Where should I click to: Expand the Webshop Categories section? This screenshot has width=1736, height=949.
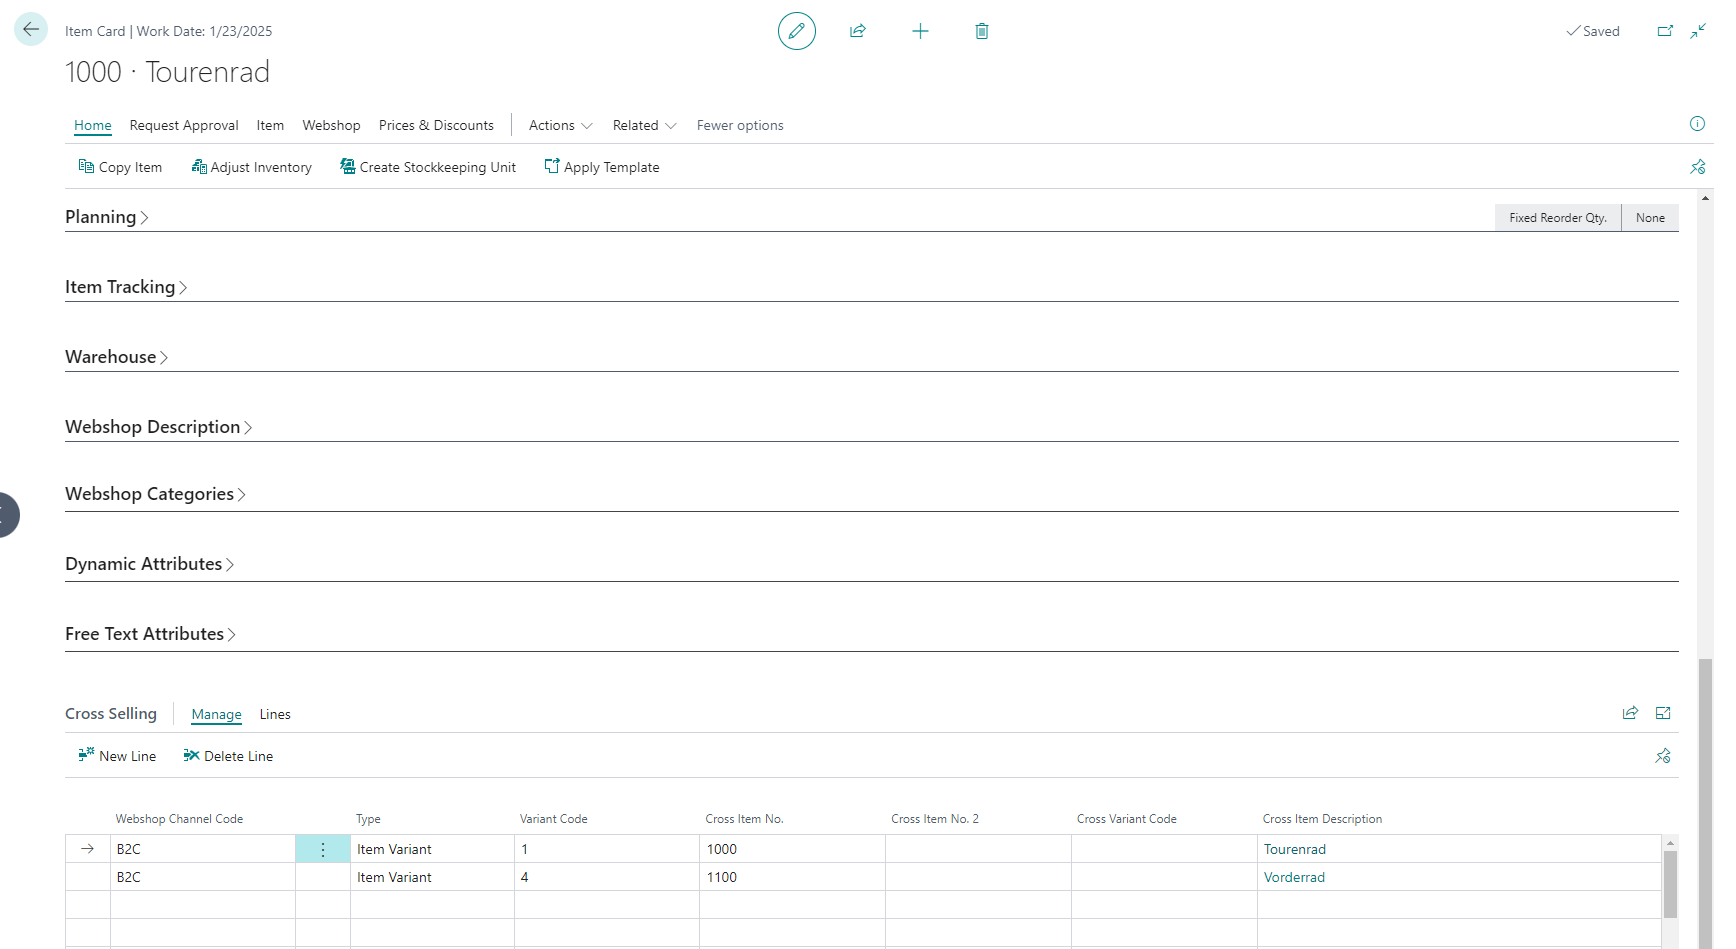click(156, 494)
